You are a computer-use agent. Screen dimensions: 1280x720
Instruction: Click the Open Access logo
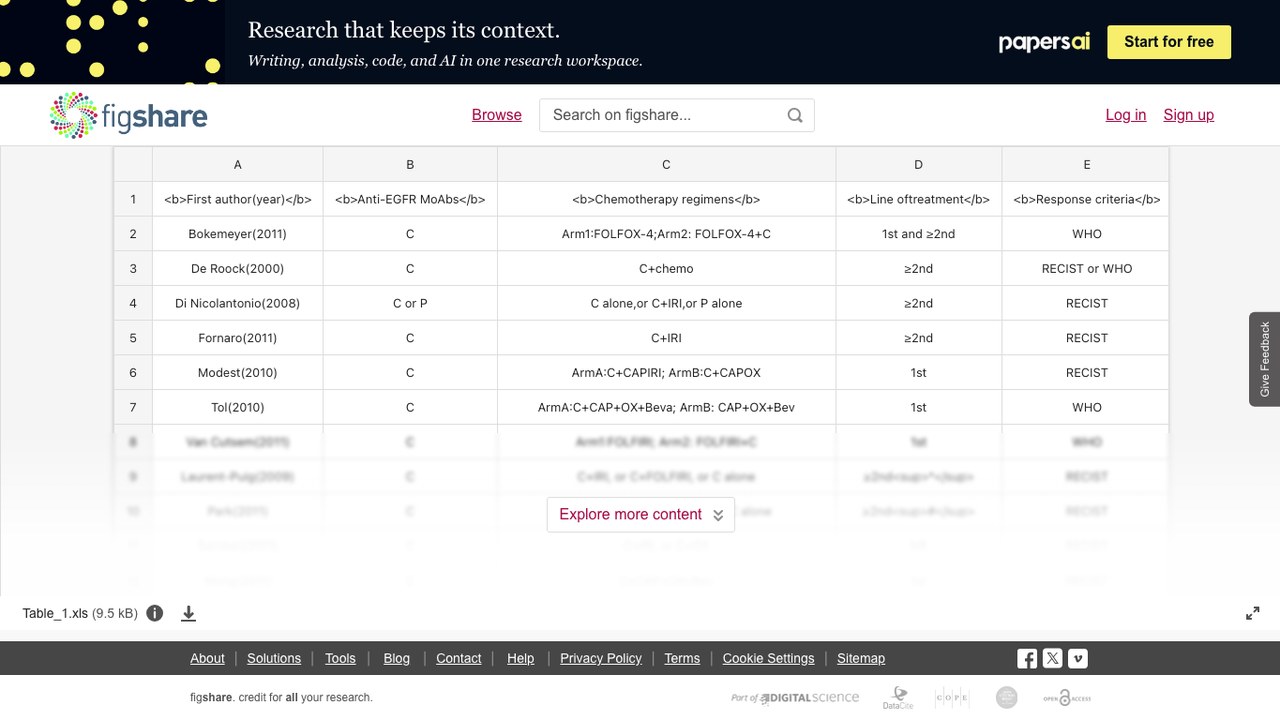coord(1067,698)
